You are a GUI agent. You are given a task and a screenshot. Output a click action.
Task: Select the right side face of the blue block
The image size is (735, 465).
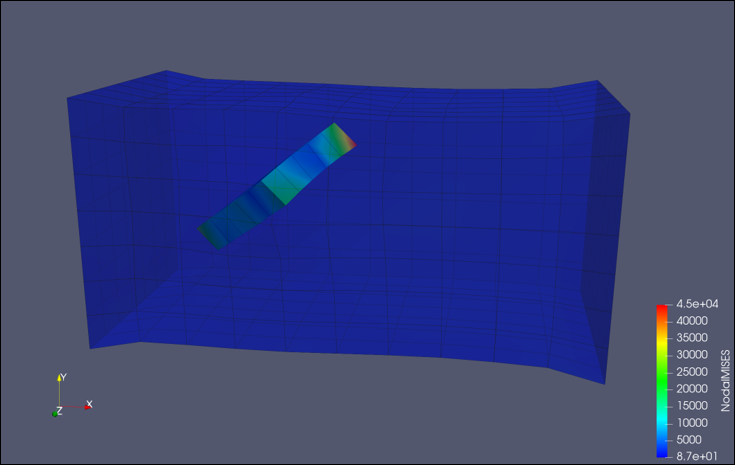[x=612, y=240]
